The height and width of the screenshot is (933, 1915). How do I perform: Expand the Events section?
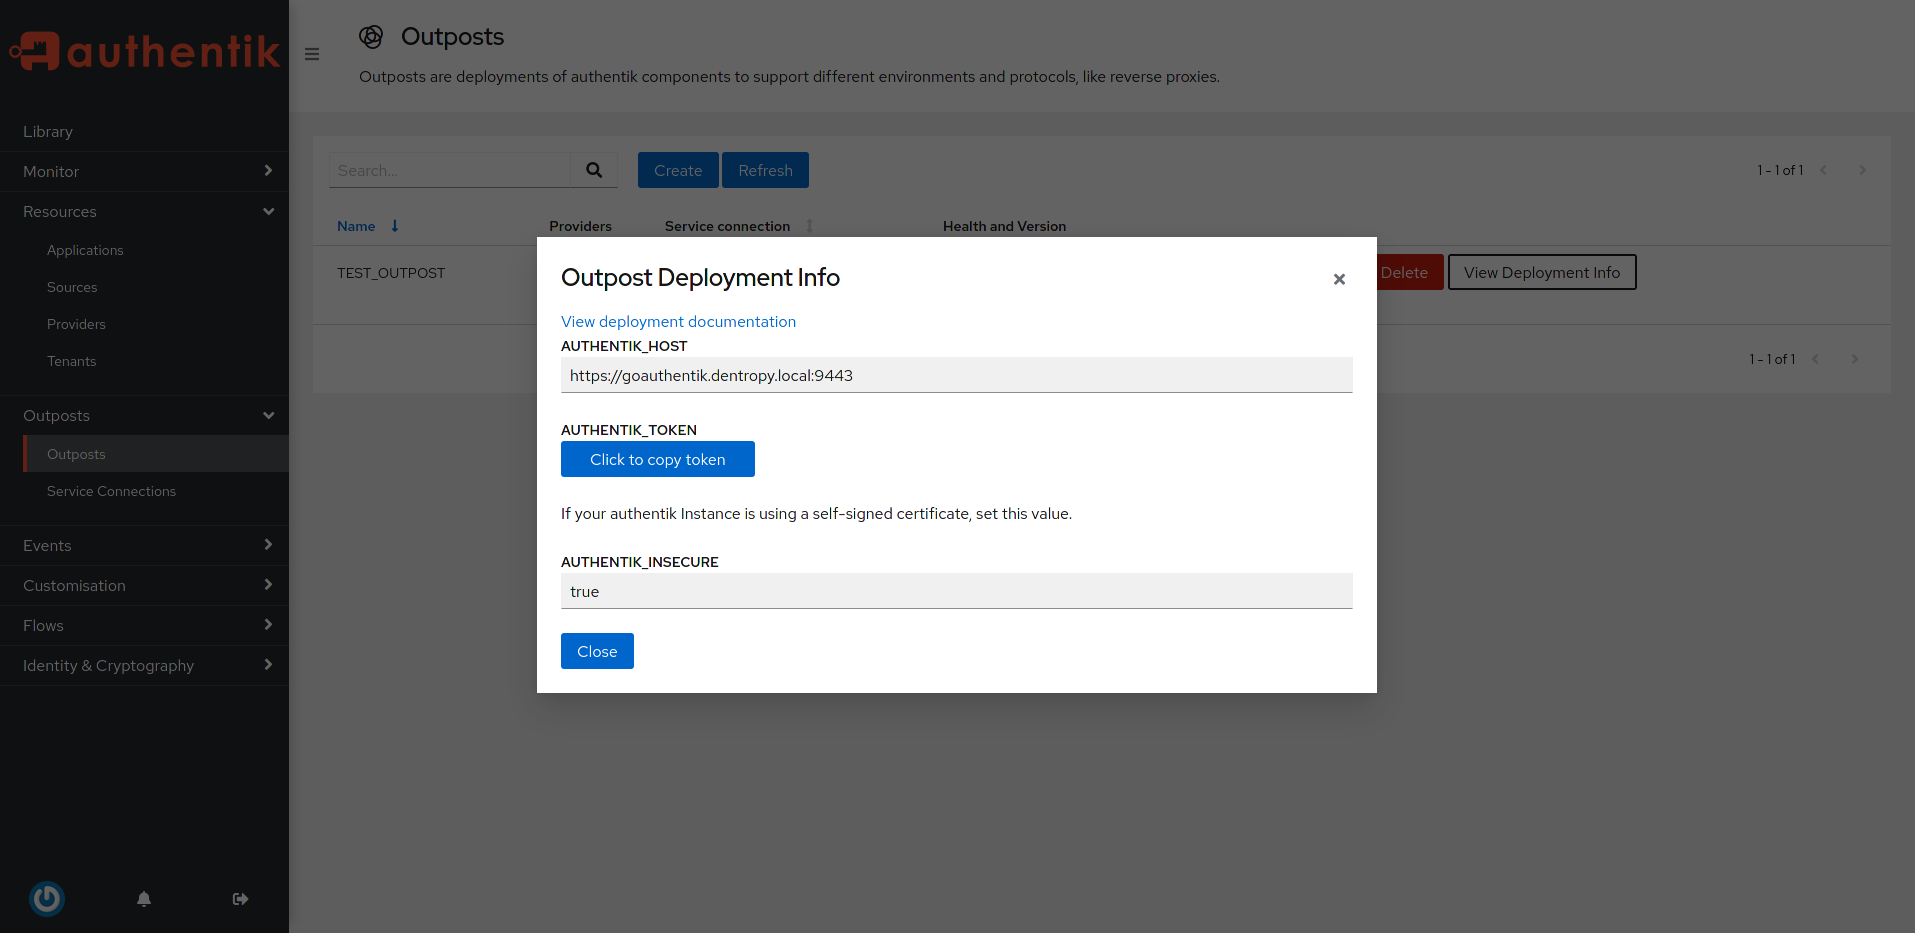[x=268, y=545]
